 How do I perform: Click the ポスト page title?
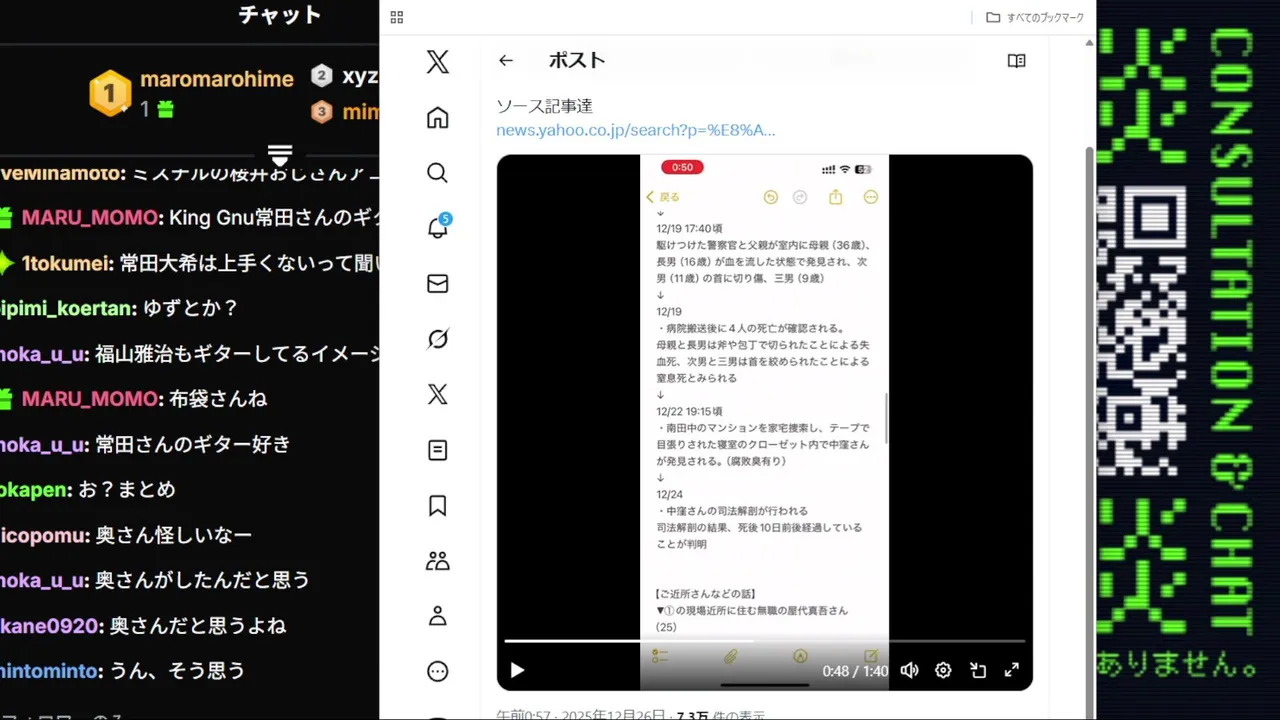577,60
